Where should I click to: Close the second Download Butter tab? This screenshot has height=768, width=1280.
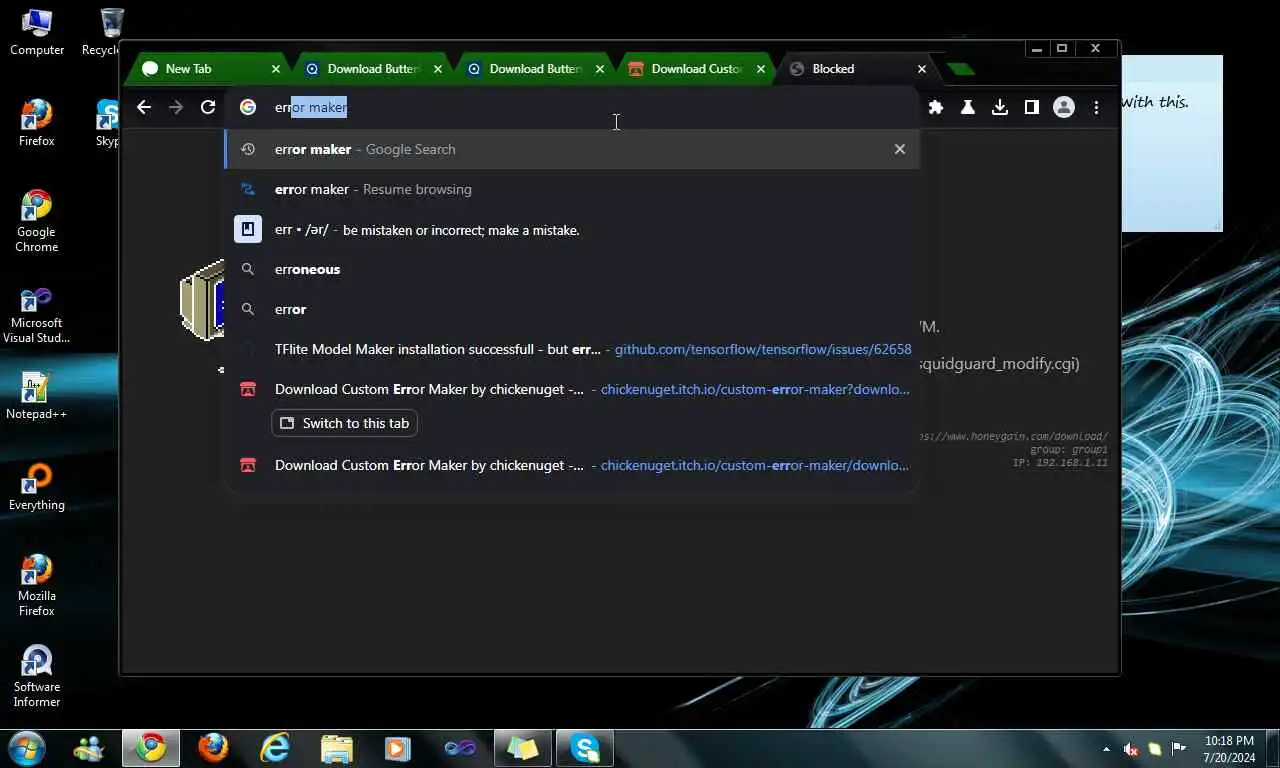[600, 69]
